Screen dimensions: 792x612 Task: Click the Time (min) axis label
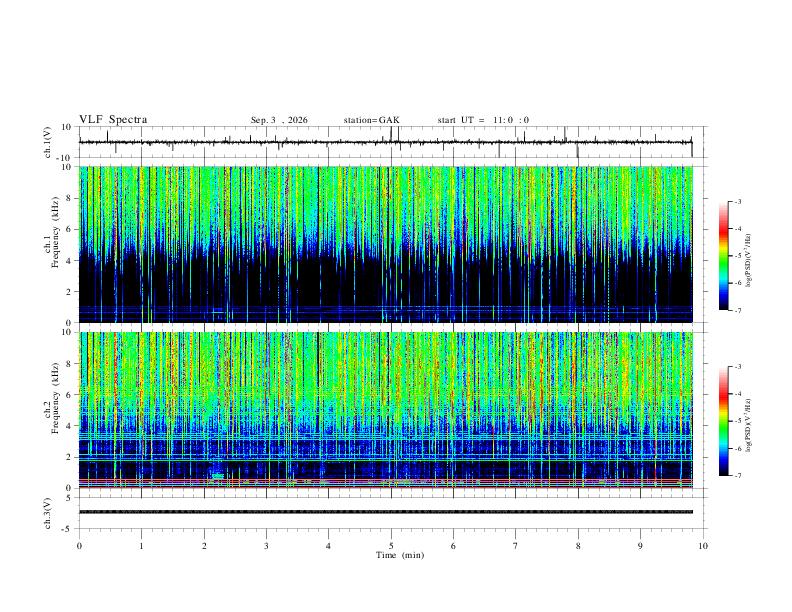400,555
